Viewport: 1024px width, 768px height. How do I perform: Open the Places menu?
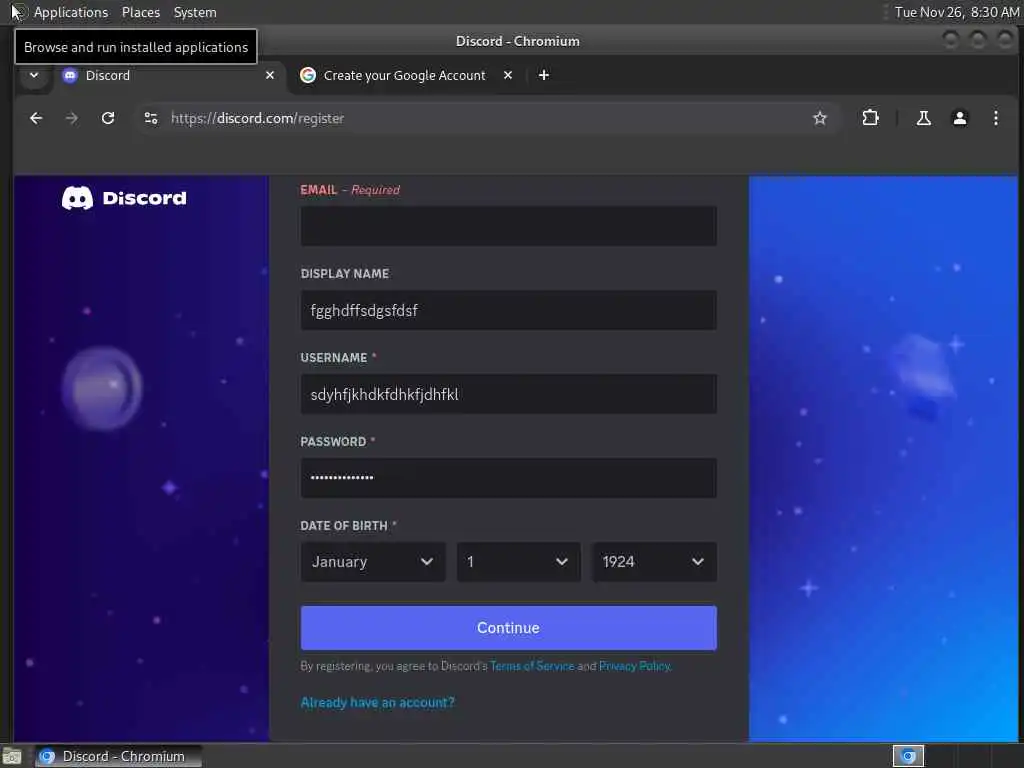[140, 12]
